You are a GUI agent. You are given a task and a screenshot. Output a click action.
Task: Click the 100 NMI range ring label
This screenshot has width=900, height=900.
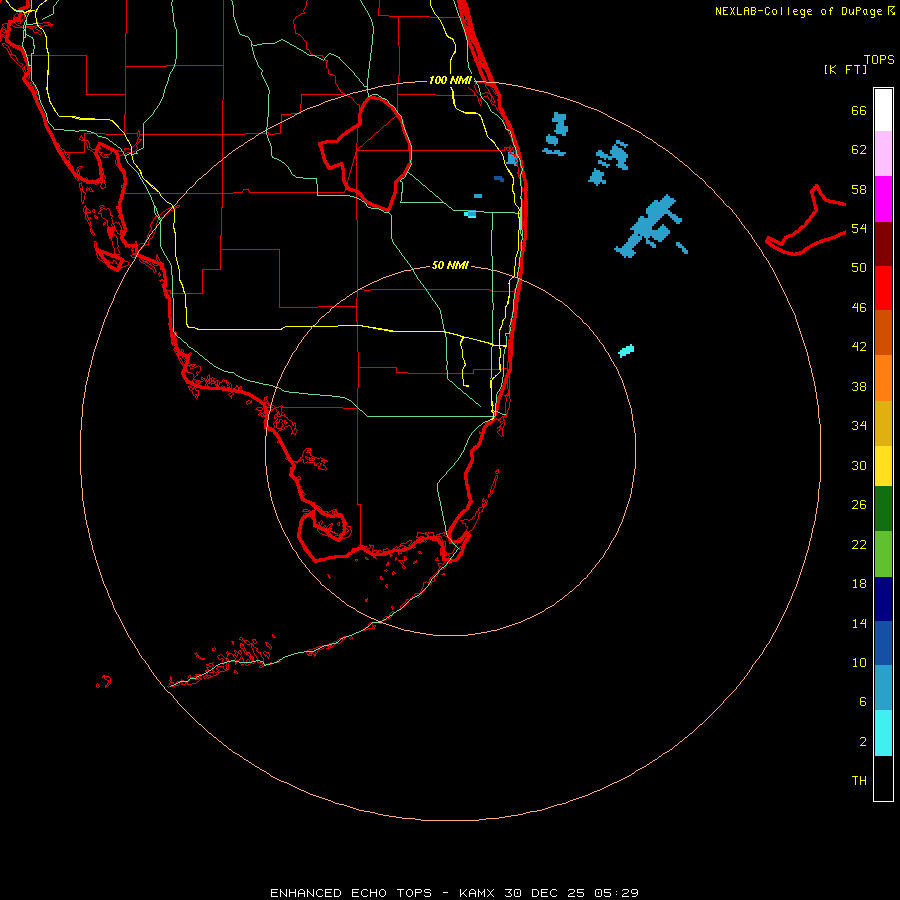[450, 80]
